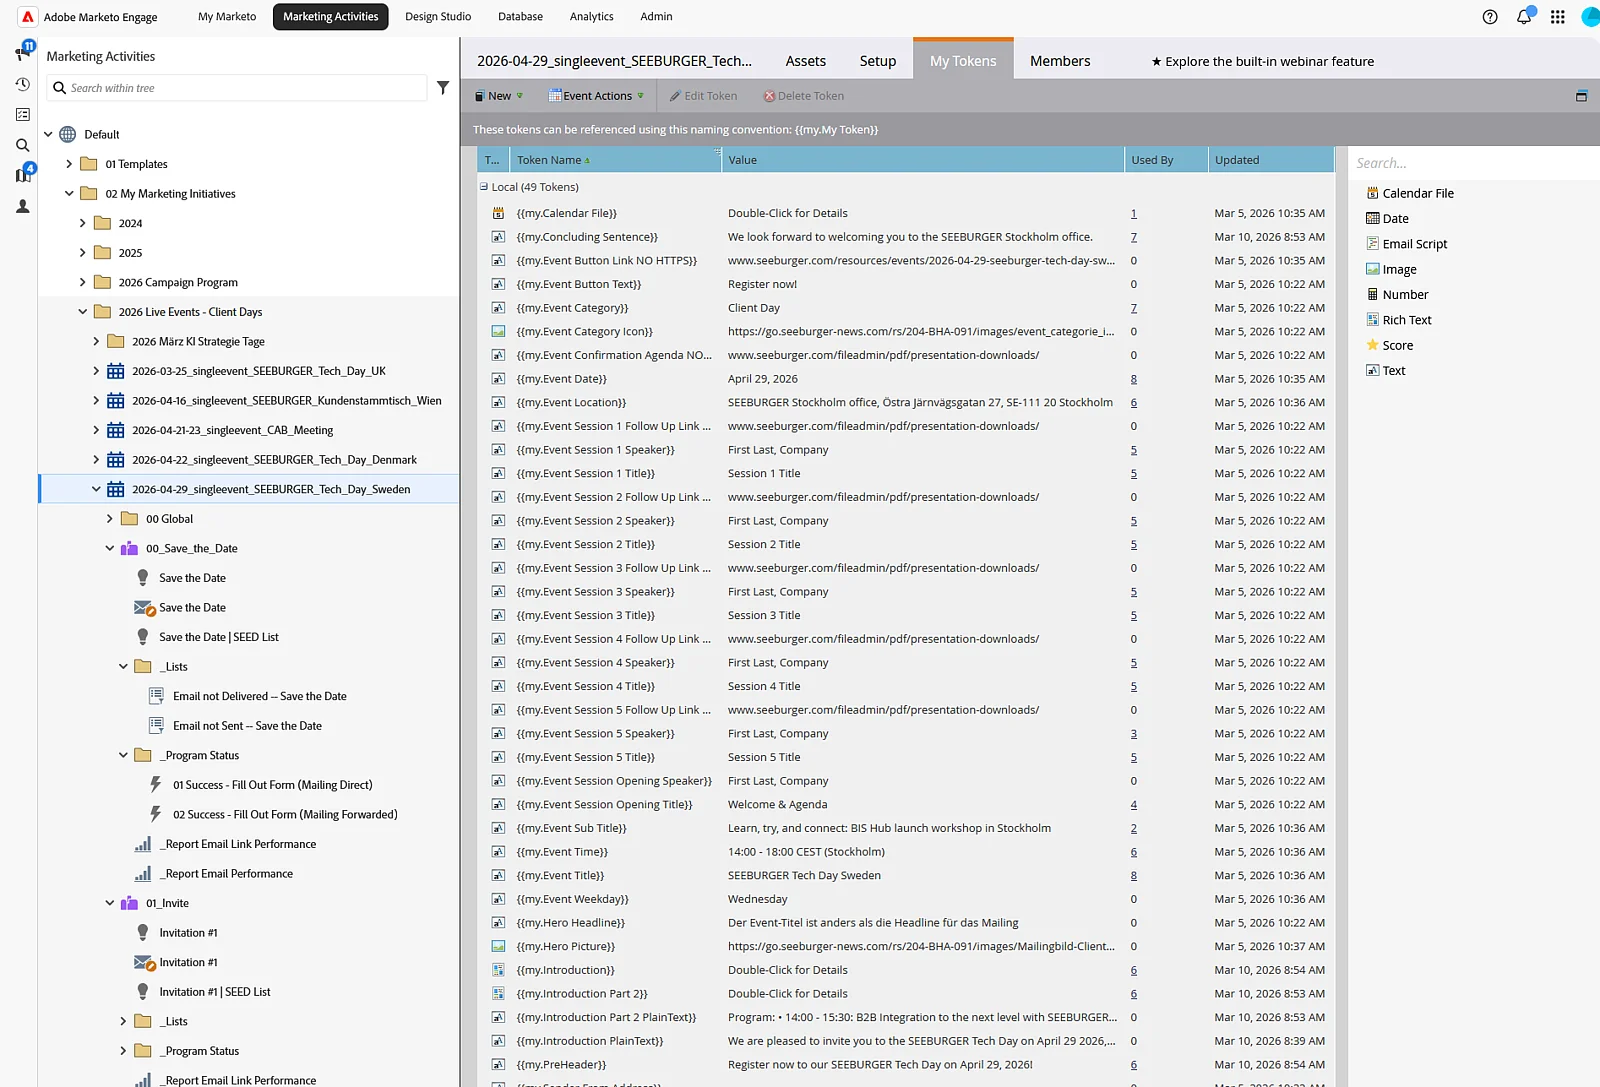Viewport: 1600px width, 1087px height.
Task: Click the Report Email Performance chart icon
Action: coord(143,874)
